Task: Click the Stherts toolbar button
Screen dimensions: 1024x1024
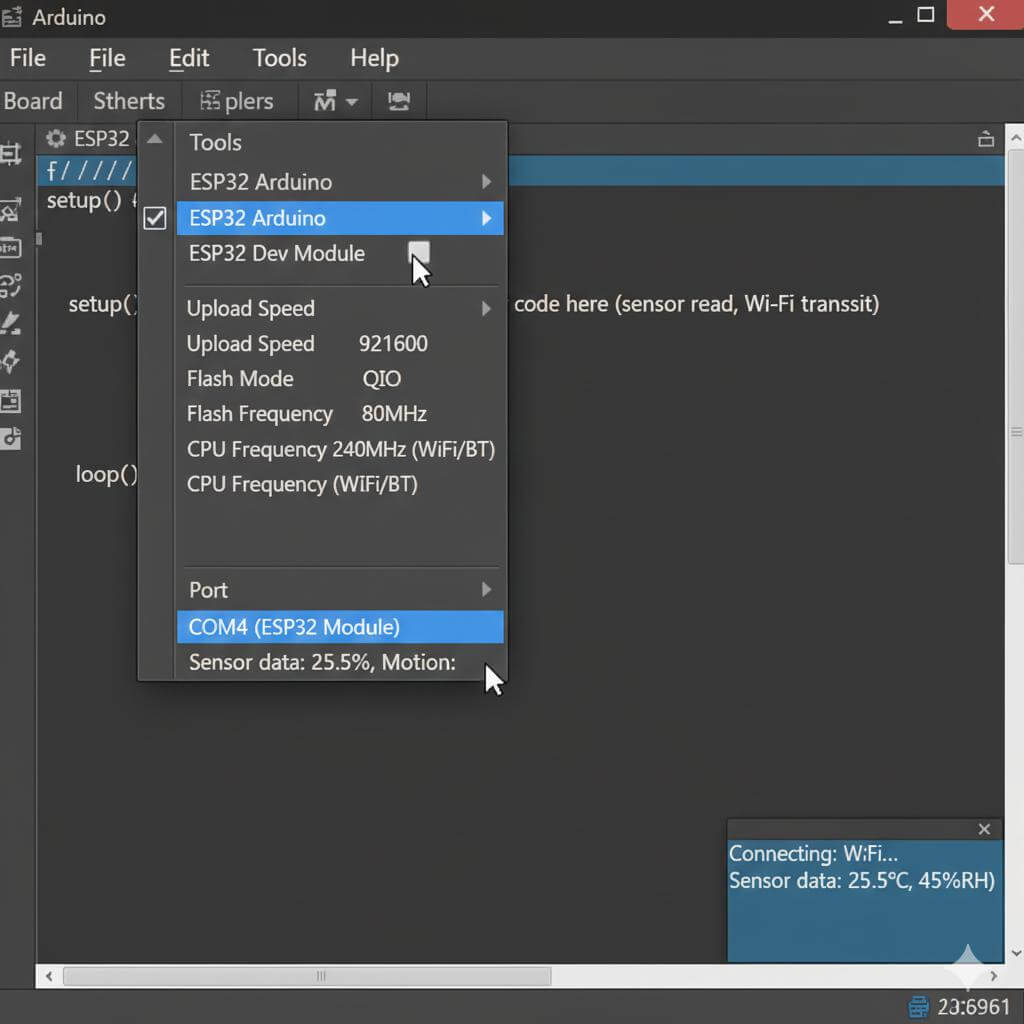Action: point(129,101)
